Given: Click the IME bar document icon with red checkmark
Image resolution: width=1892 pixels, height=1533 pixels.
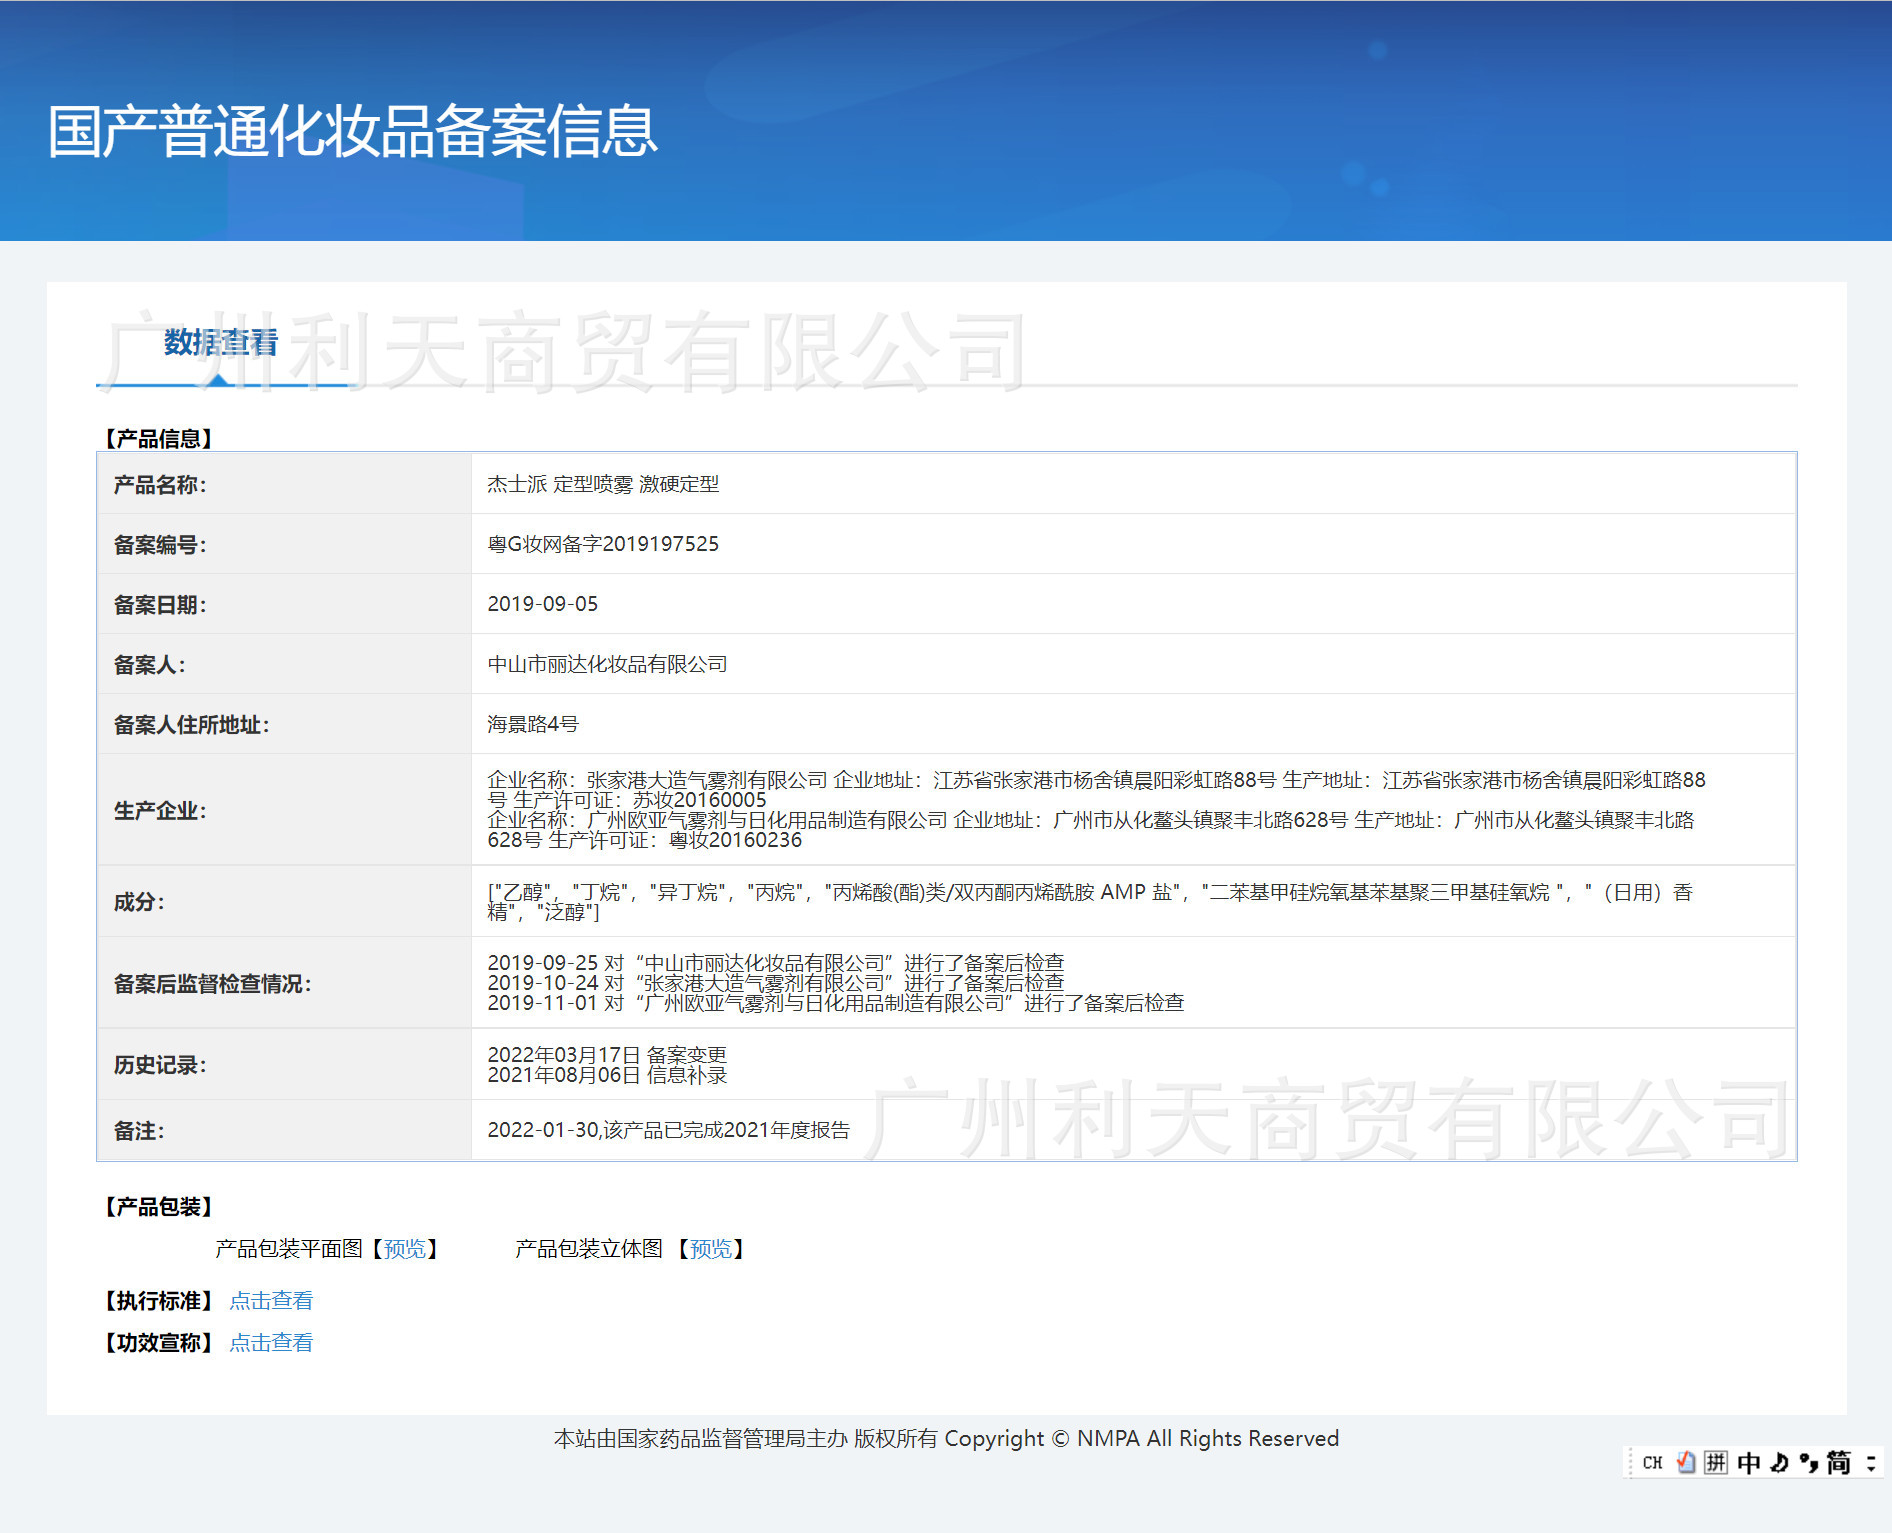Looking at the screenshot, I should coord(1686,1463).
